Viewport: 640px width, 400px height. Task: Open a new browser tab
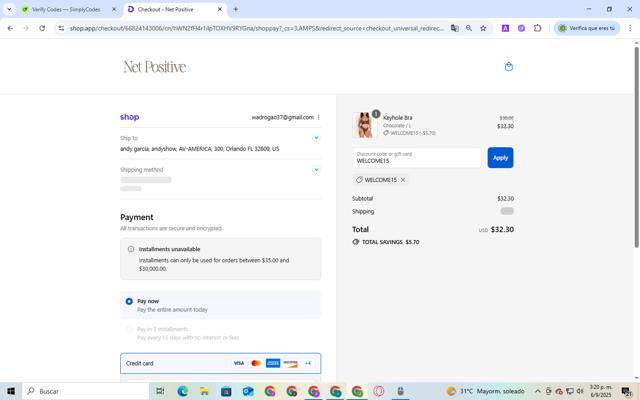[236, 9]
